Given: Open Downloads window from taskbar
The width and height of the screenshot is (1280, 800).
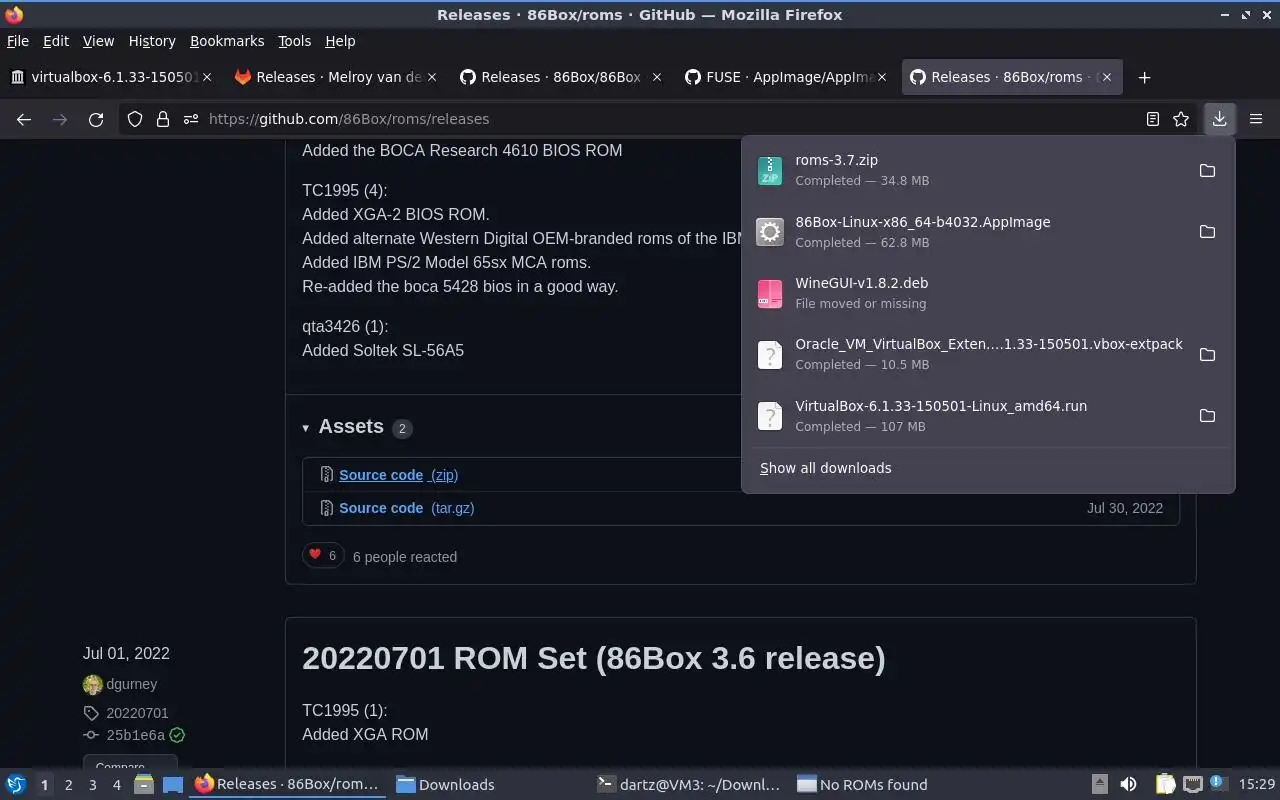Looking at the screenshot, I should pyautogui.click(x=488, y=785).
